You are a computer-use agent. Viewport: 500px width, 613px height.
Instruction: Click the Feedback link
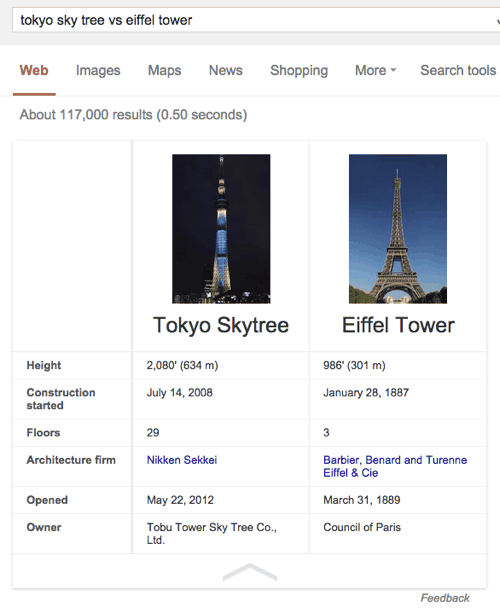tap(445, 598)
